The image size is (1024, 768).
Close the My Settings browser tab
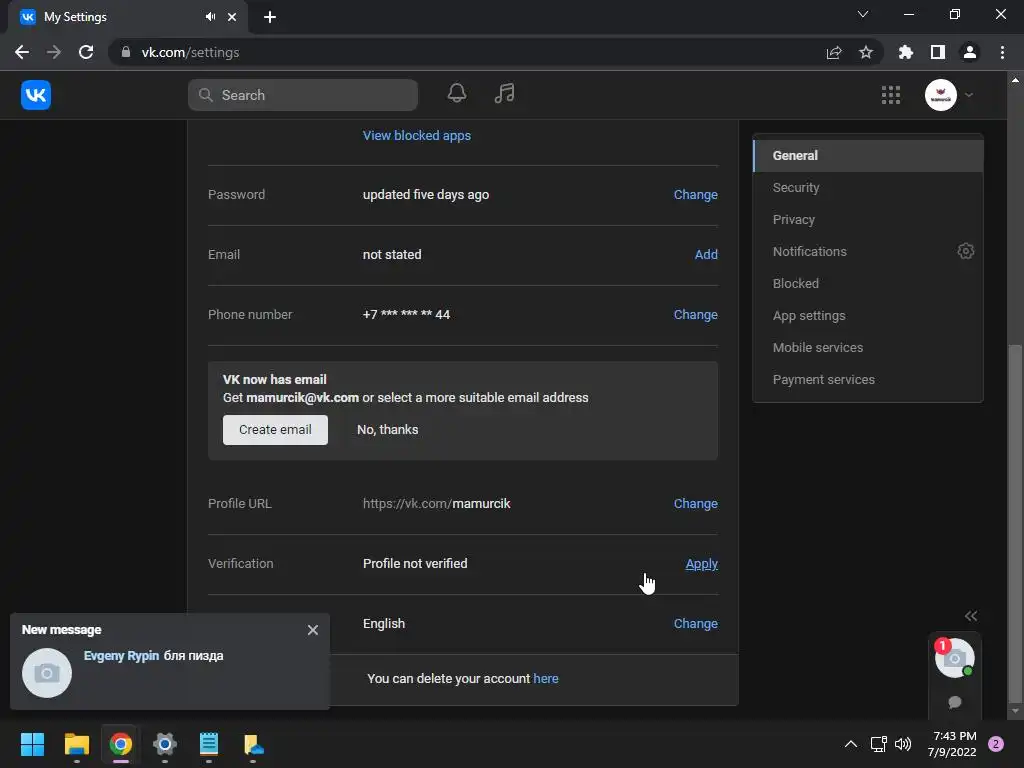coord(232,17)
